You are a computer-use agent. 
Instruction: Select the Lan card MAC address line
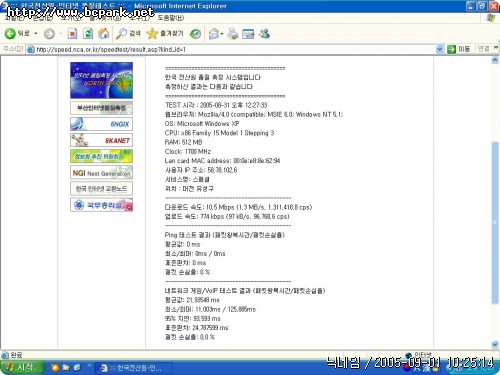coord(222,161)
